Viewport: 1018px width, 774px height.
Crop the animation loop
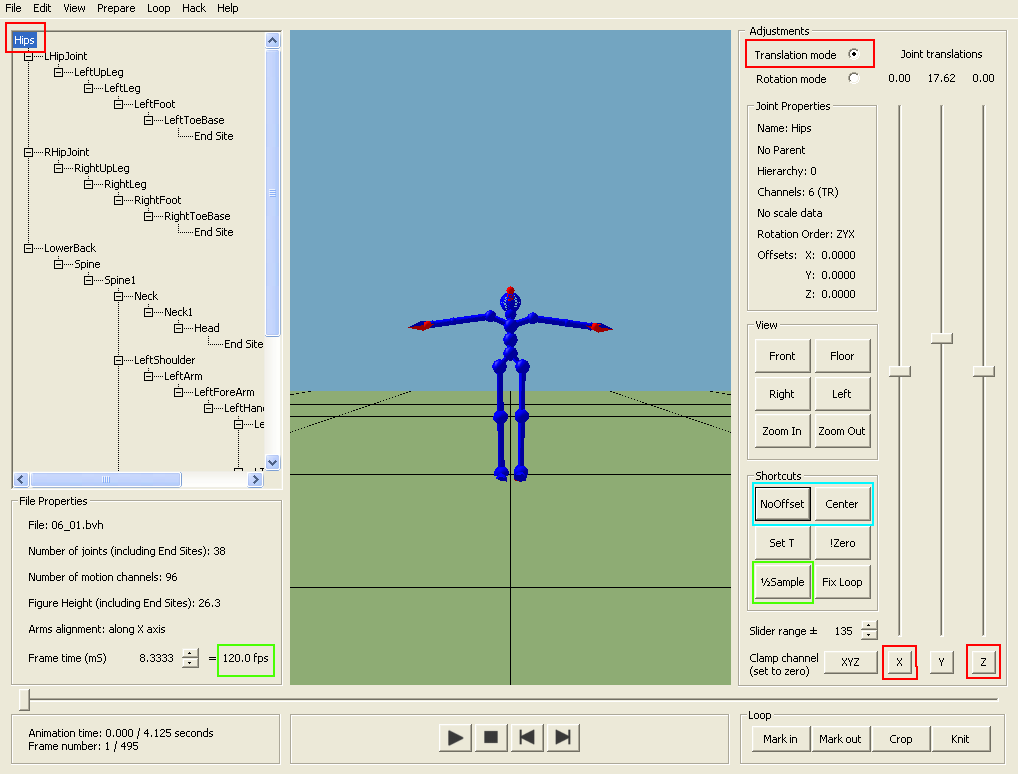[900, 739]
